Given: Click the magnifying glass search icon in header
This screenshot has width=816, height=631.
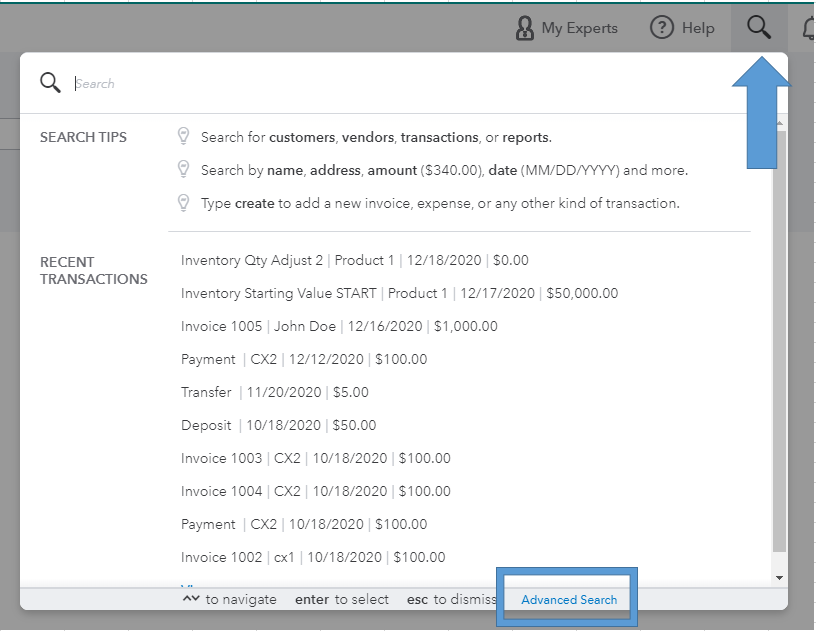Looking at the screenshot, I should [759, 28].
